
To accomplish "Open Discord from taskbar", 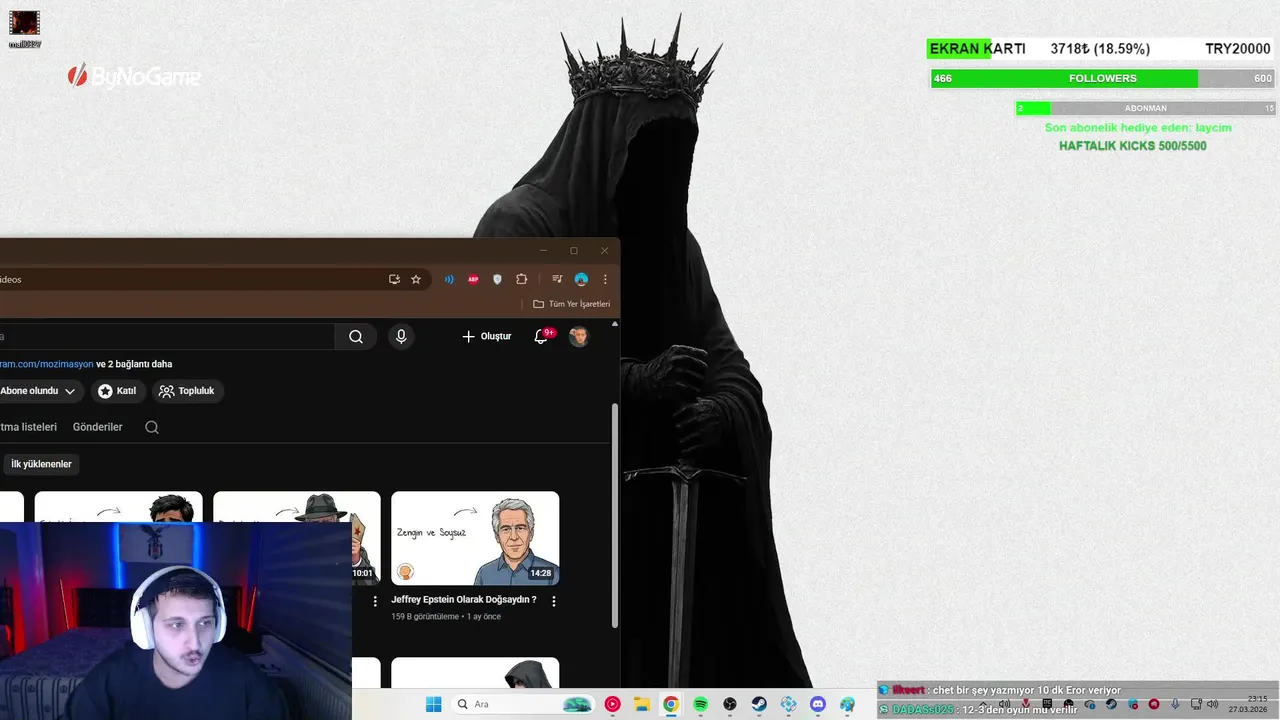I will (818, 704).
